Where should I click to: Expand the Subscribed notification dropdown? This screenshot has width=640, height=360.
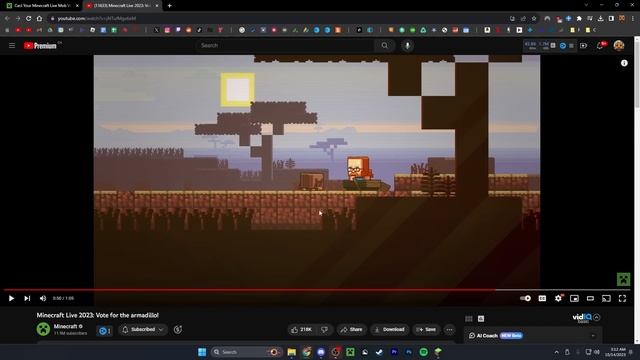click(142, 329)
